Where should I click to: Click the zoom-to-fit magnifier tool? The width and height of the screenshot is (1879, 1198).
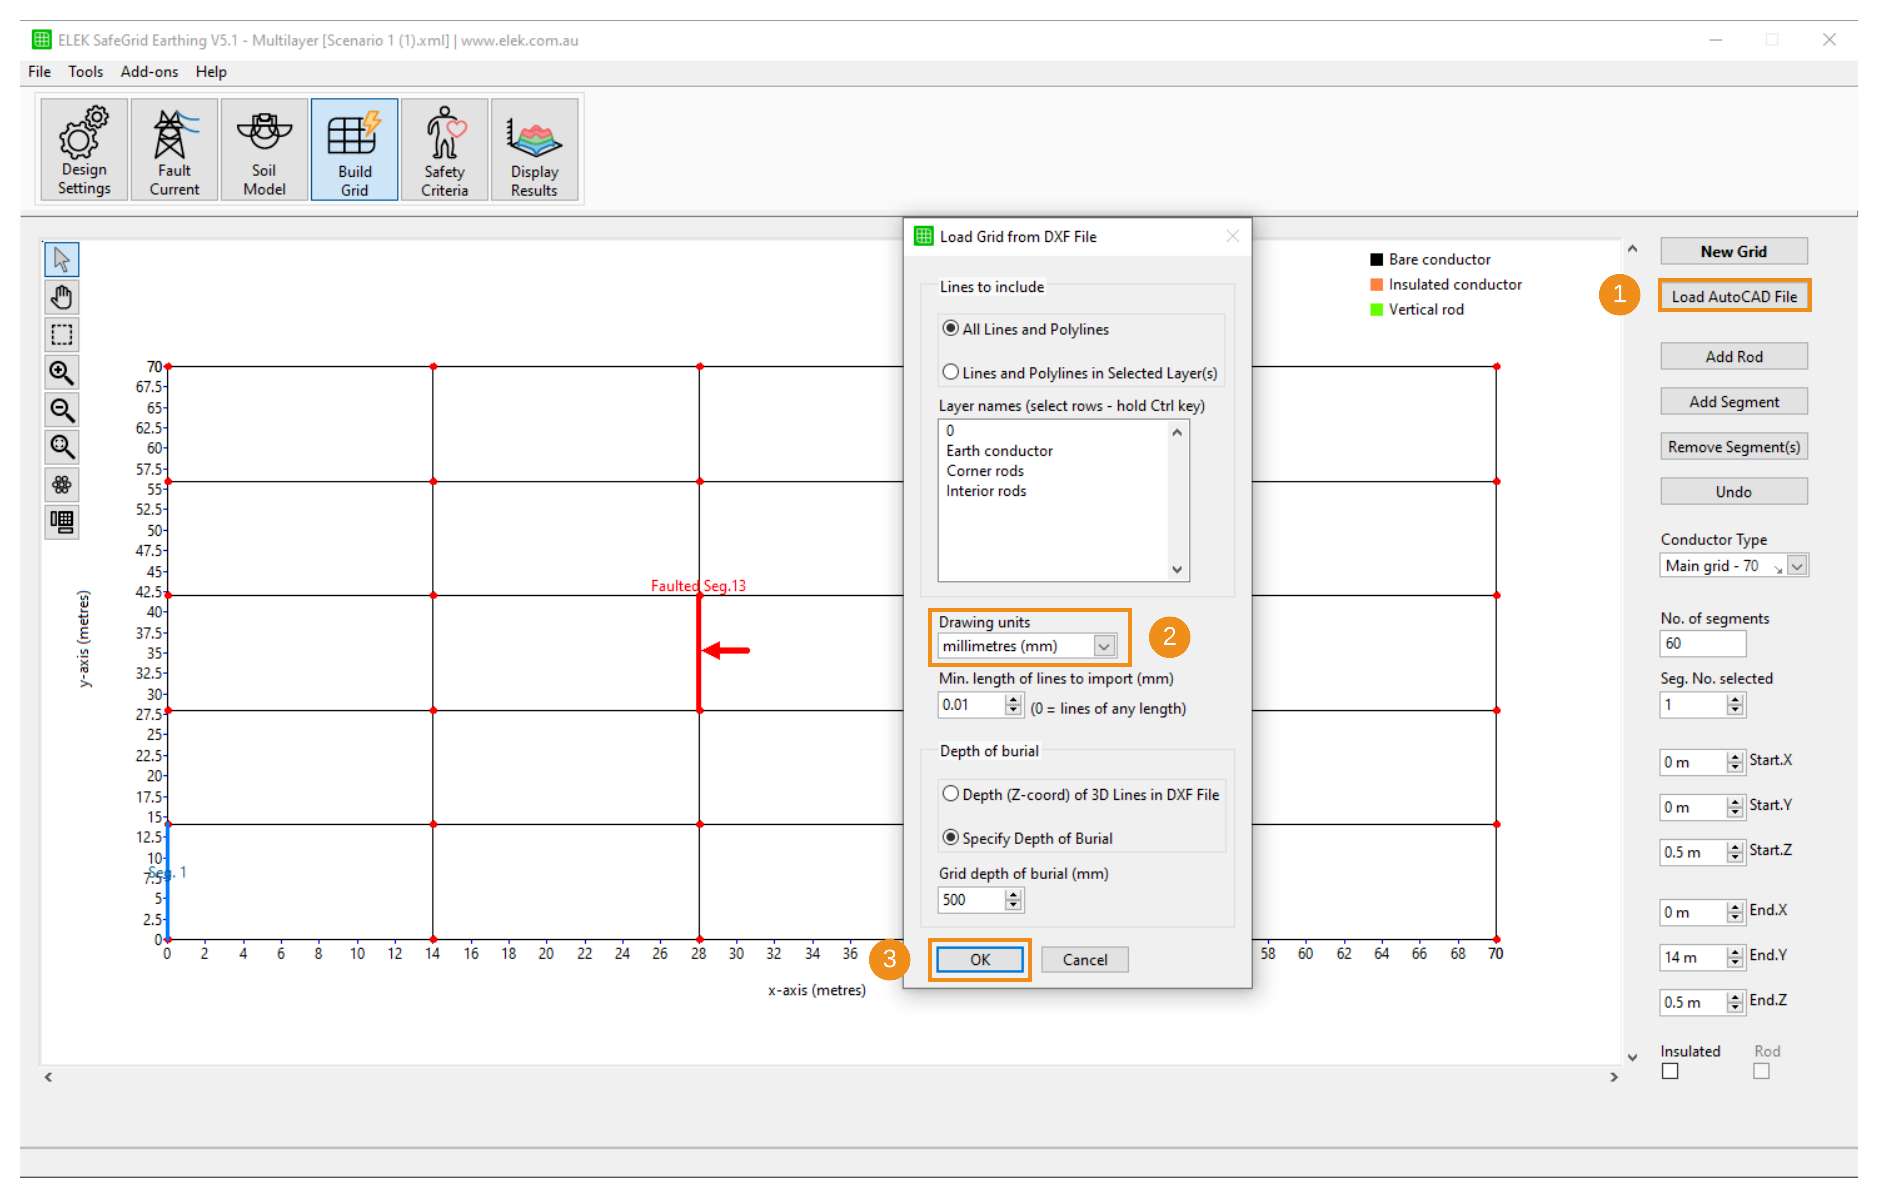point(61,446)
